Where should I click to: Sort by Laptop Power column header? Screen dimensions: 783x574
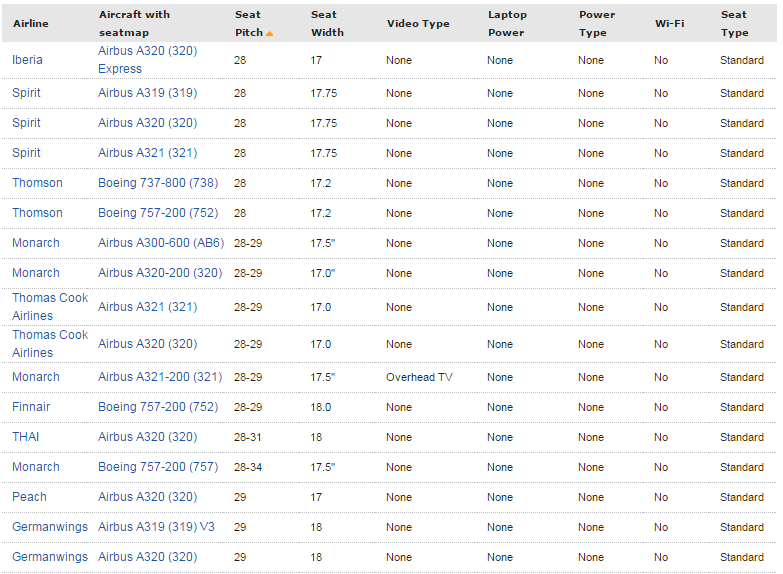coord(507,23)
